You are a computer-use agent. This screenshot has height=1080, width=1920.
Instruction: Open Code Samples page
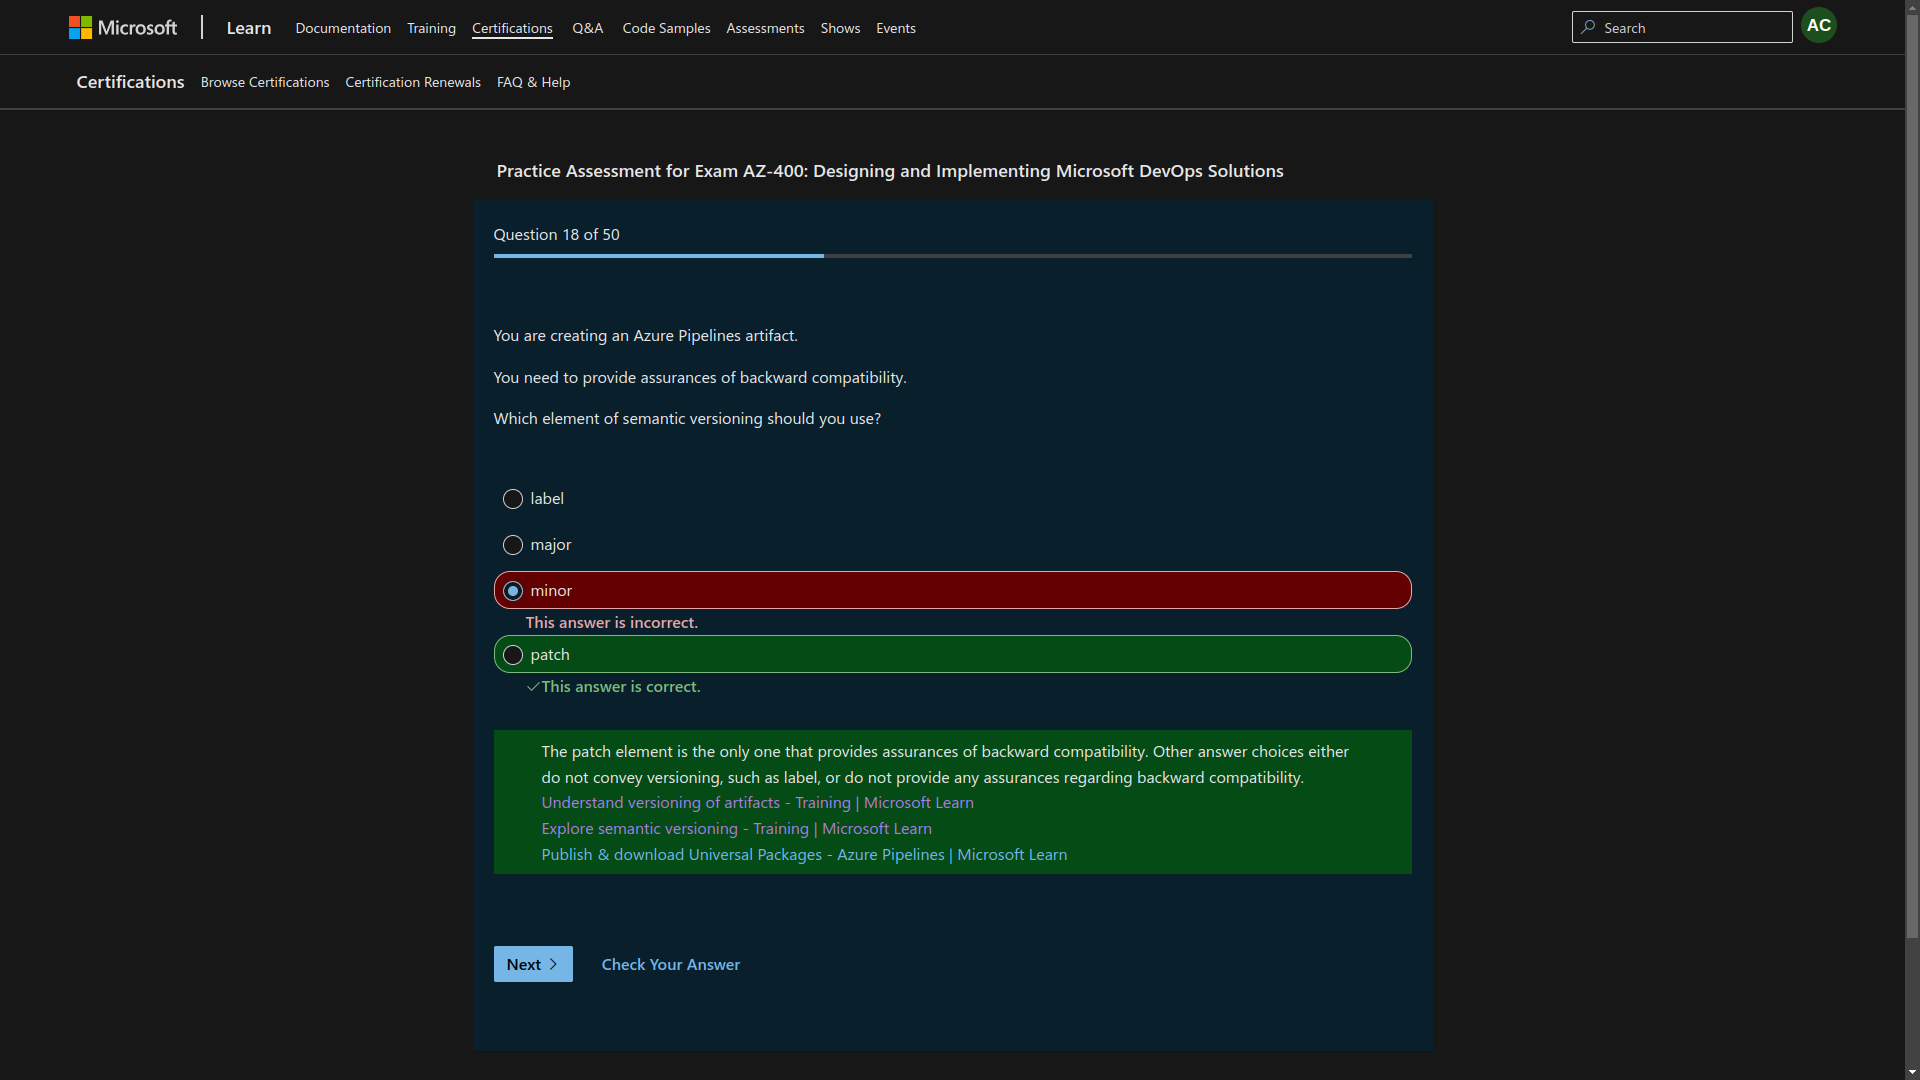666,28
